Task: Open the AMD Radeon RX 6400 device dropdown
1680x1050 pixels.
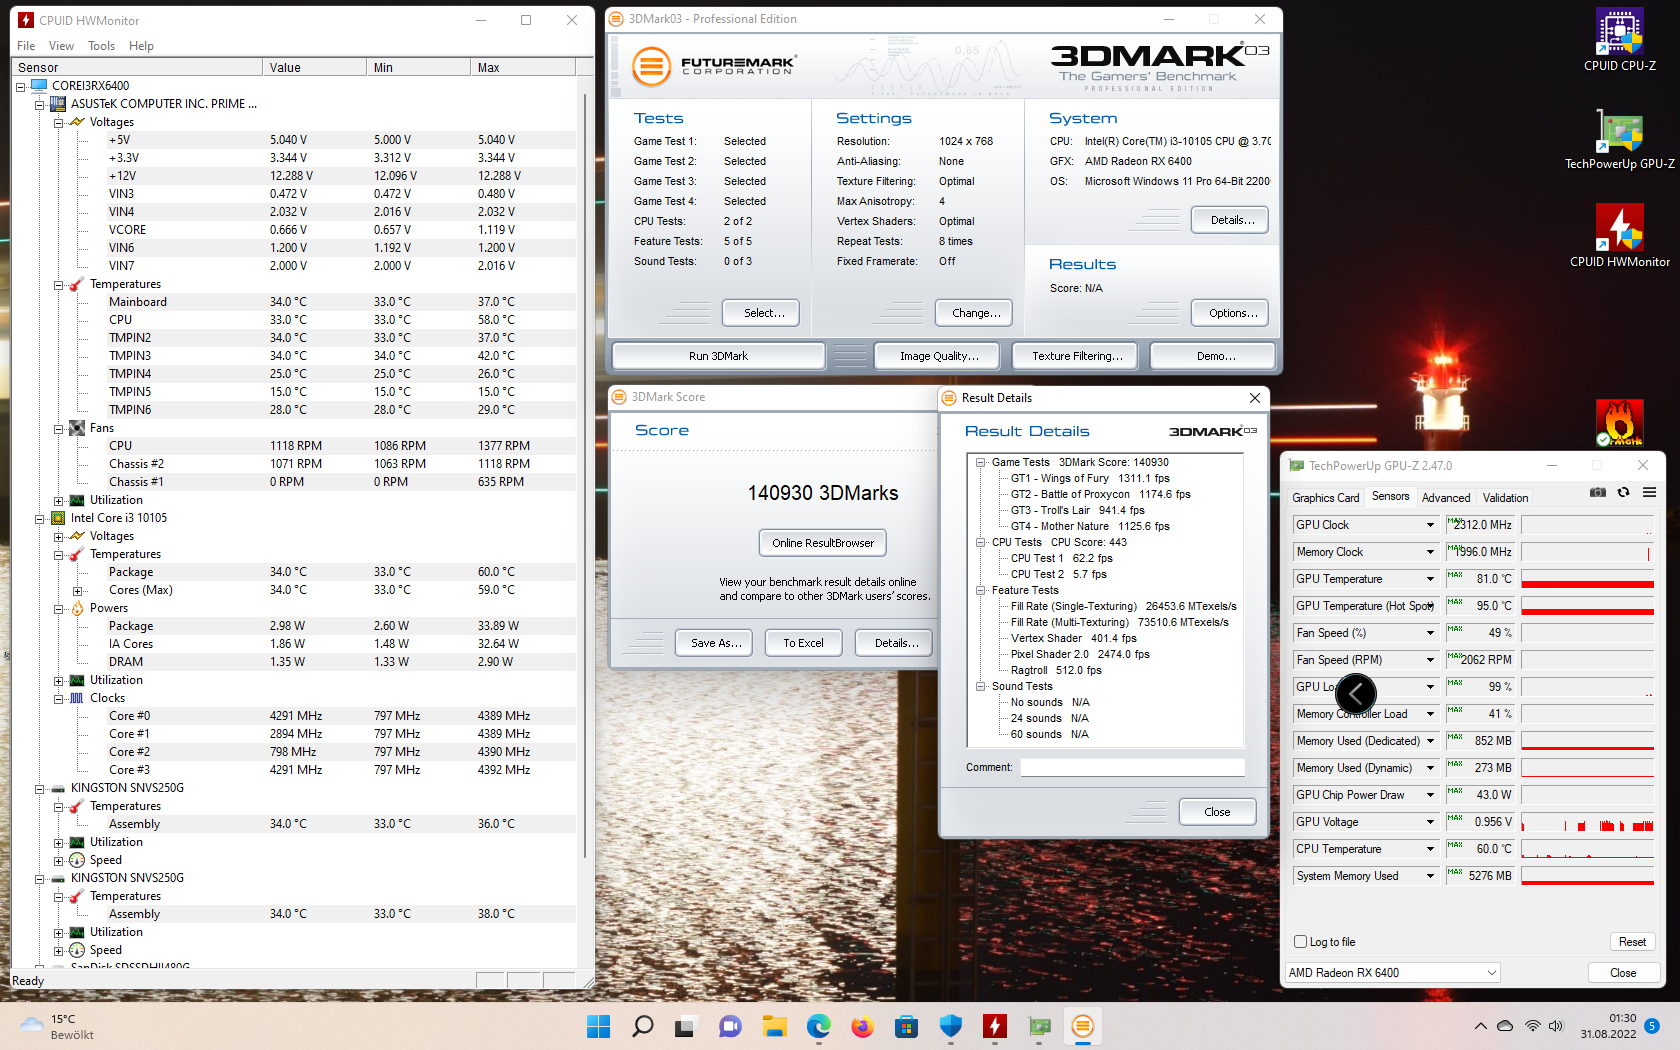Action: point(1393,973)
